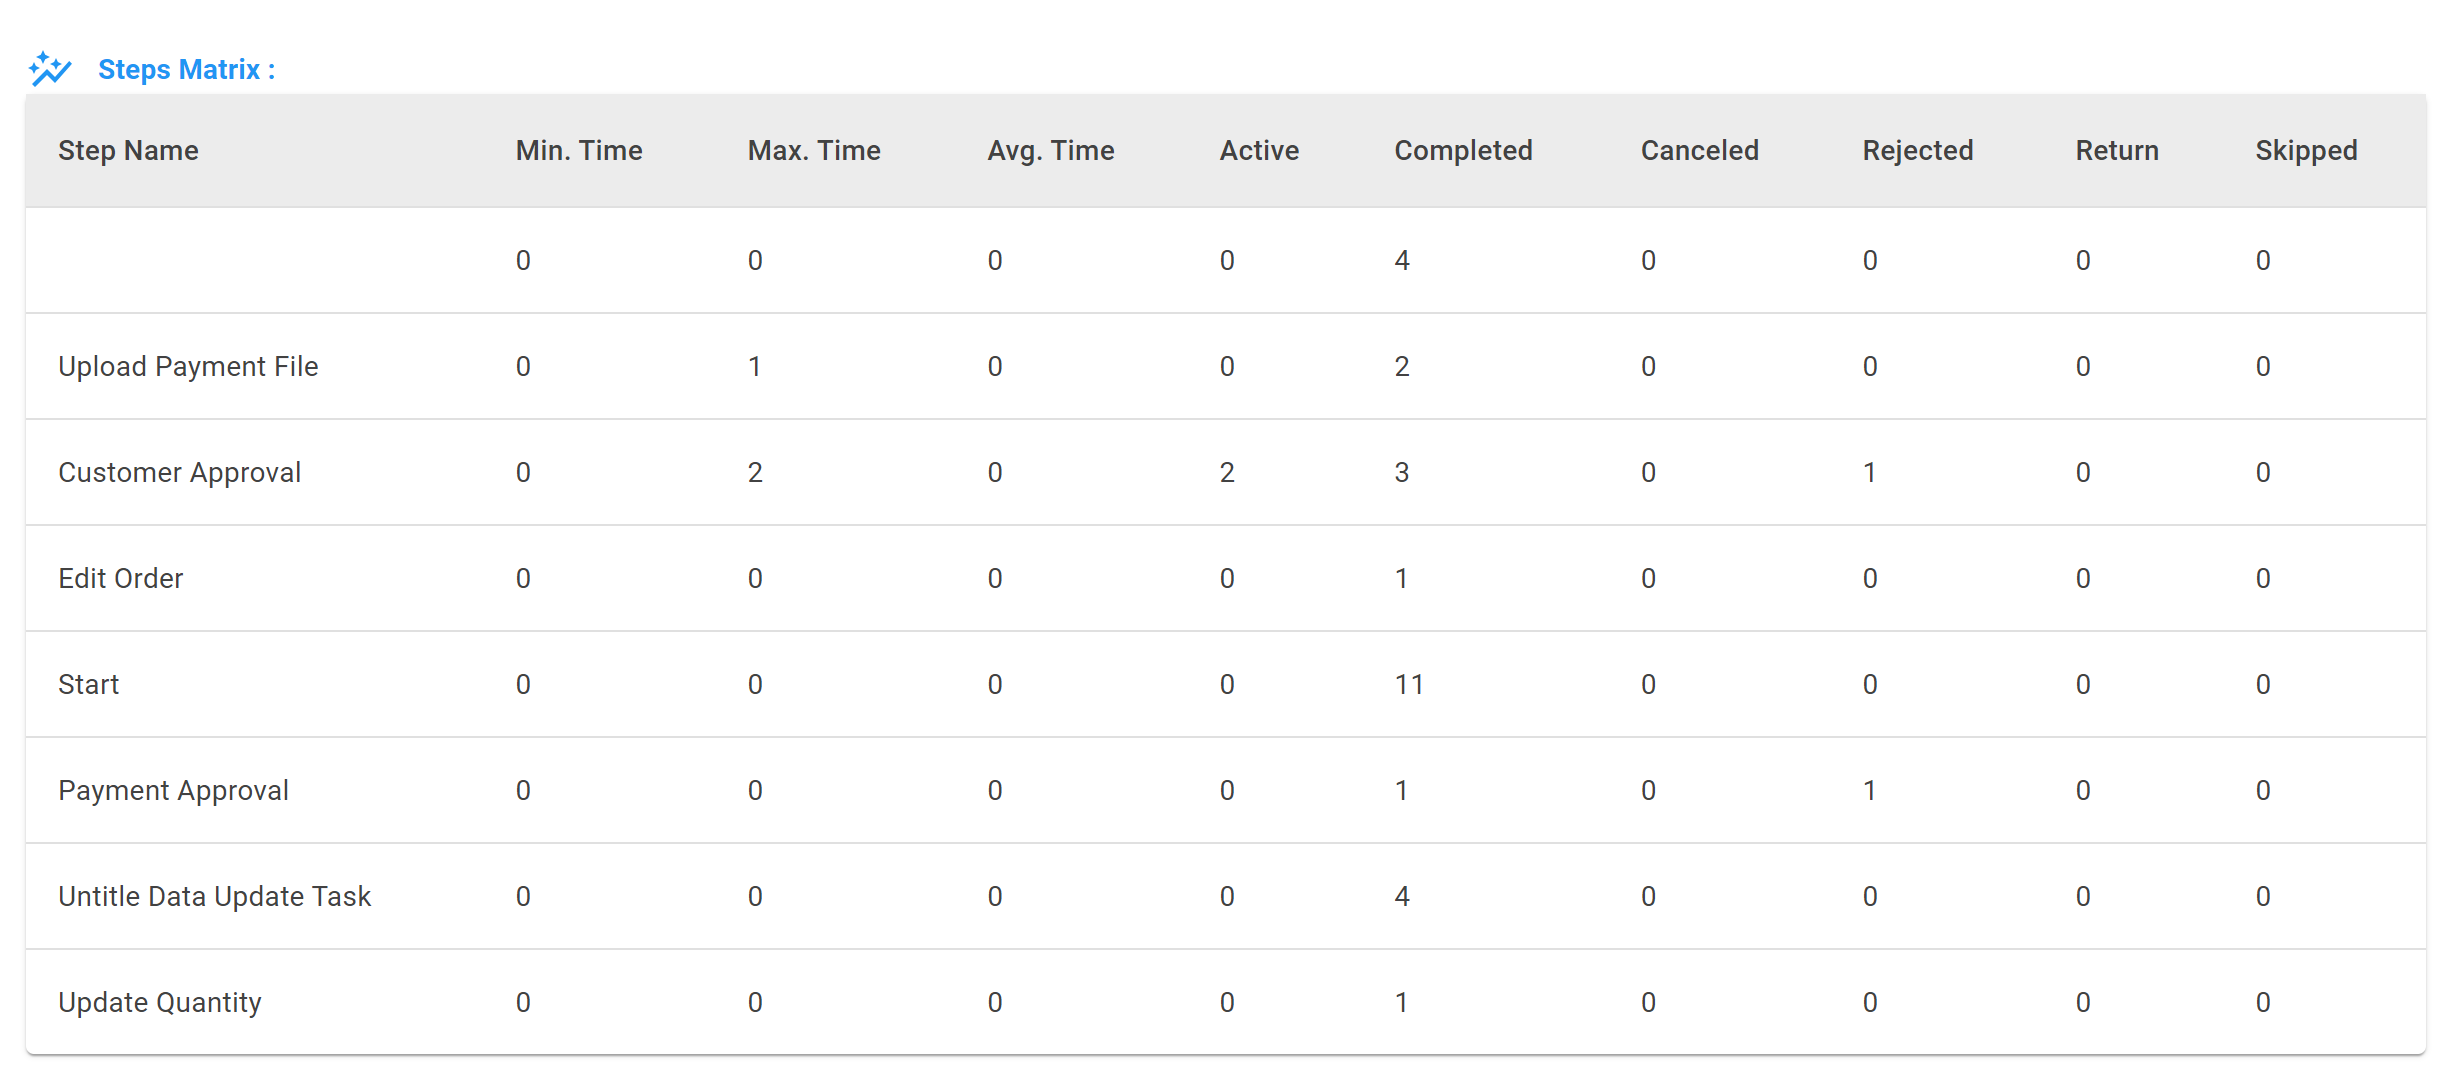Click the Skipped column header
The image size is (2450, 1089).
coord(2306,151)
